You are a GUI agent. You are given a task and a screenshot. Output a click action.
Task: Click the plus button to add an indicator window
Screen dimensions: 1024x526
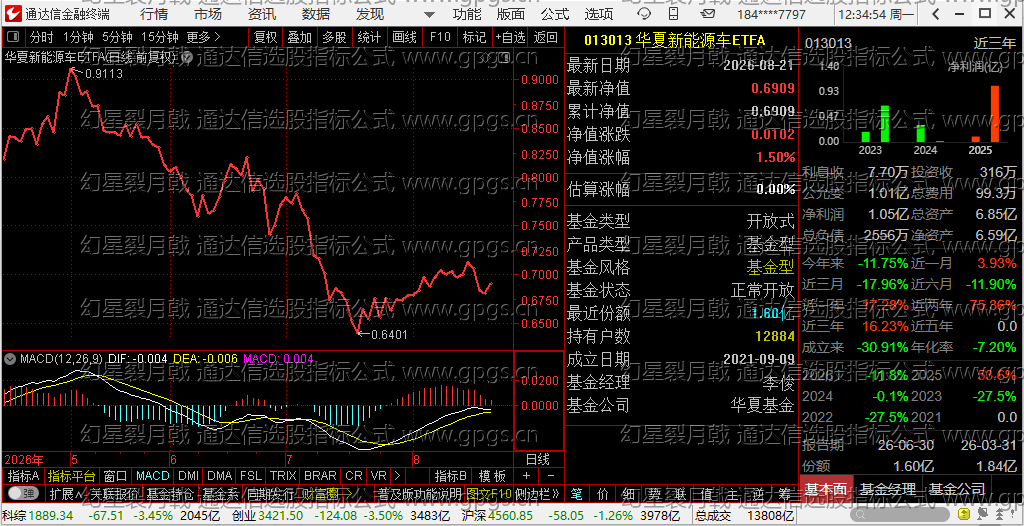pos(526,476)
